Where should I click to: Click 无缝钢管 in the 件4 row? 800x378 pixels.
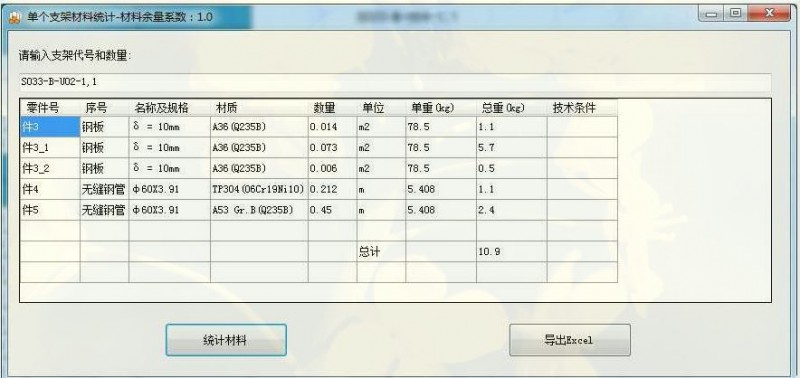pos(104,190)
